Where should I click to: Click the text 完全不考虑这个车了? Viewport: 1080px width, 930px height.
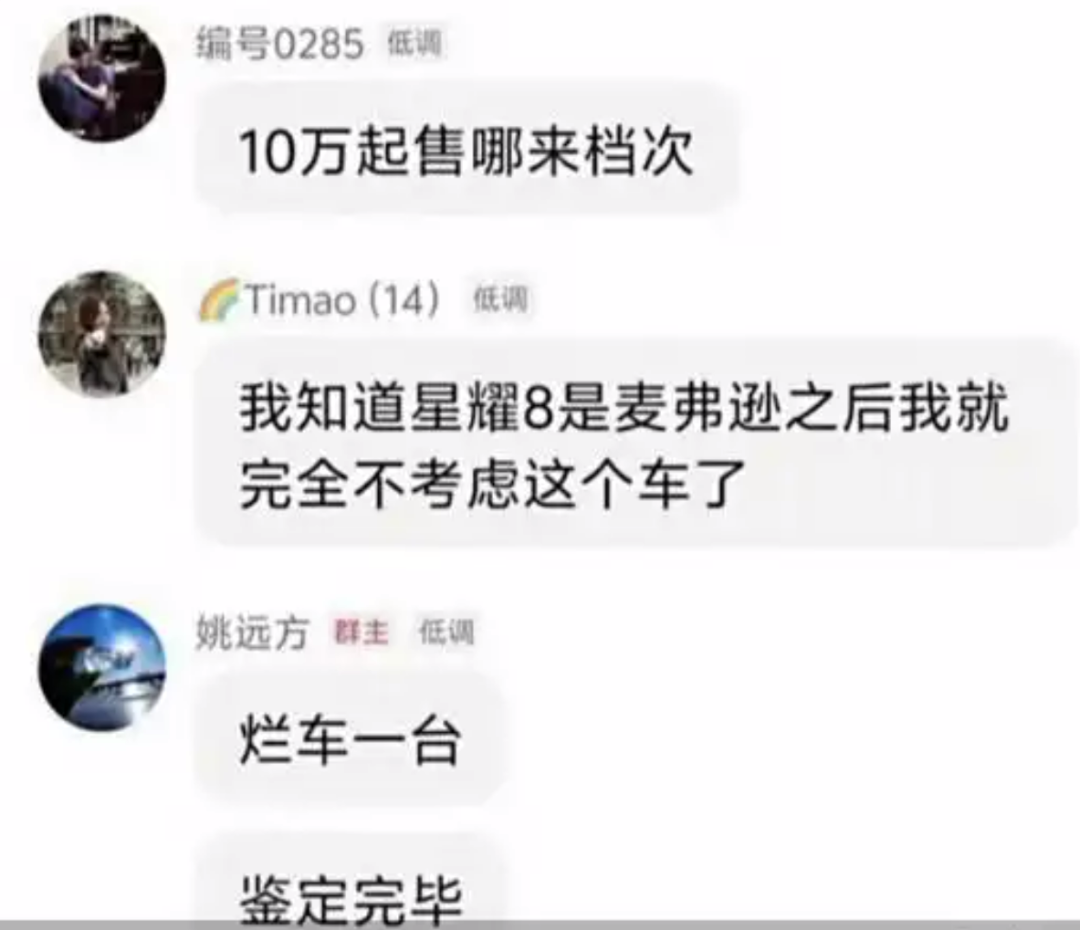pyautogui.click(x=492, y=484)
